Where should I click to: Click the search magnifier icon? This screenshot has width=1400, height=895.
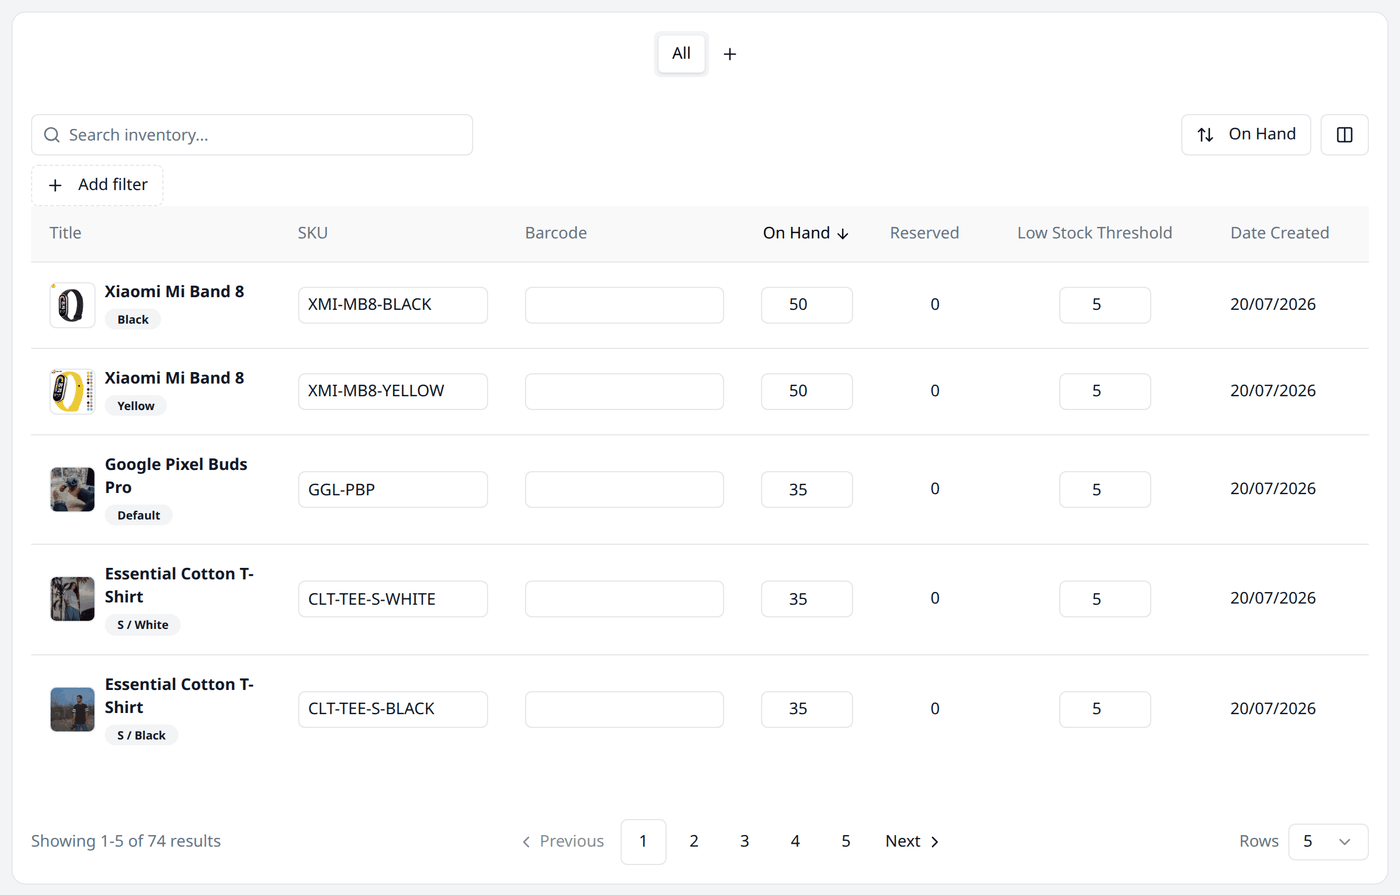click(52, 135)
